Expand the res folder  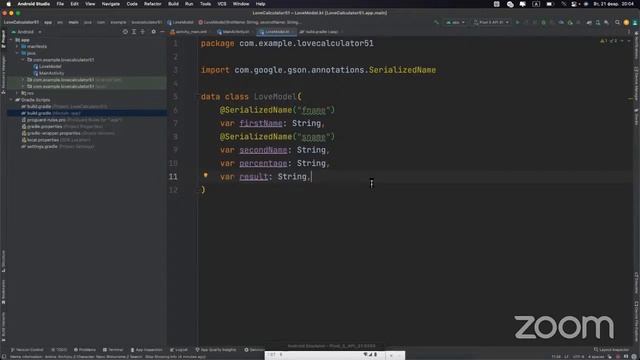tap(17, 93)
